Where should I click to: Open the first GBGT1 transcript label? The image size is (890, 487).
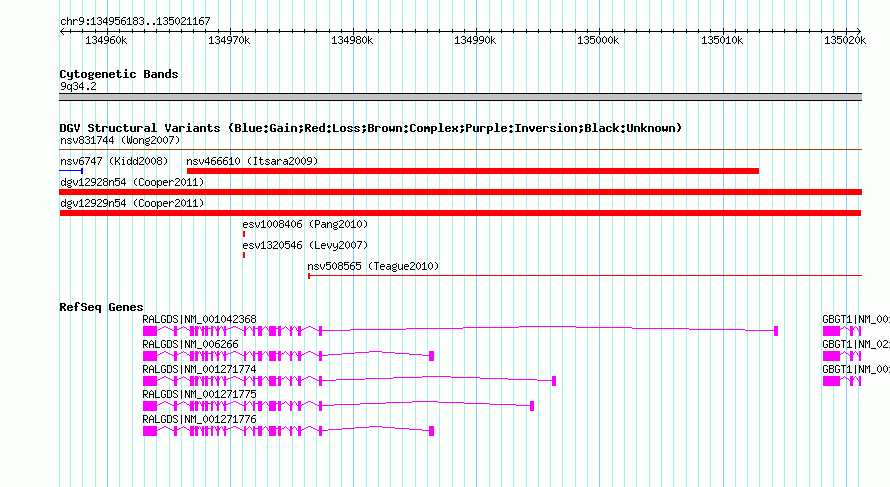tap(856, 319)
